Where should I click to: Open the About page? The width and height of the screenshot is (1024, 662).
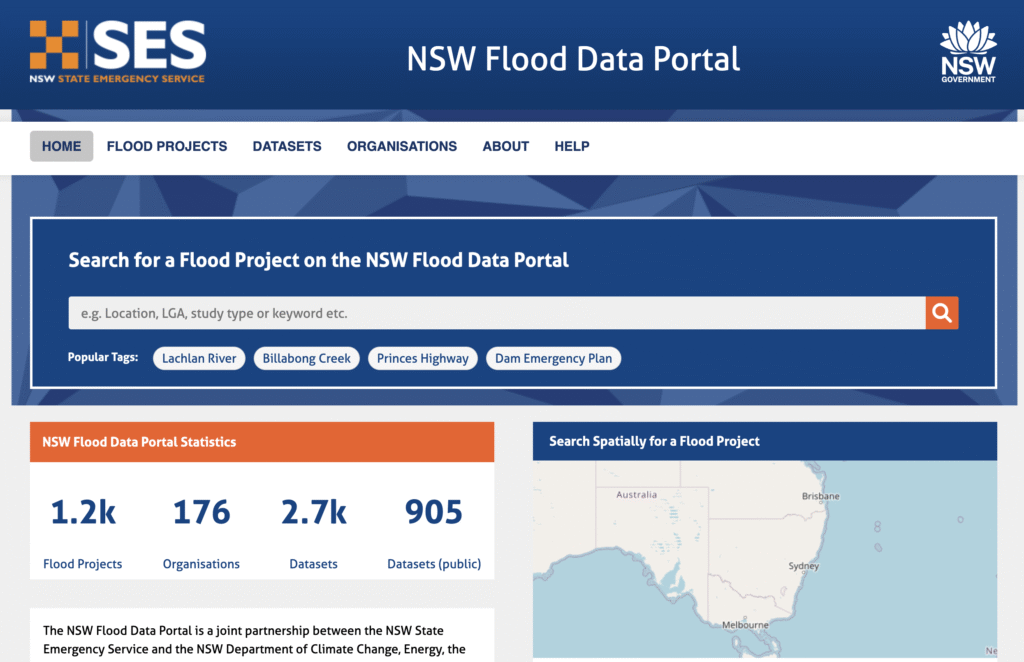[505, 146]
